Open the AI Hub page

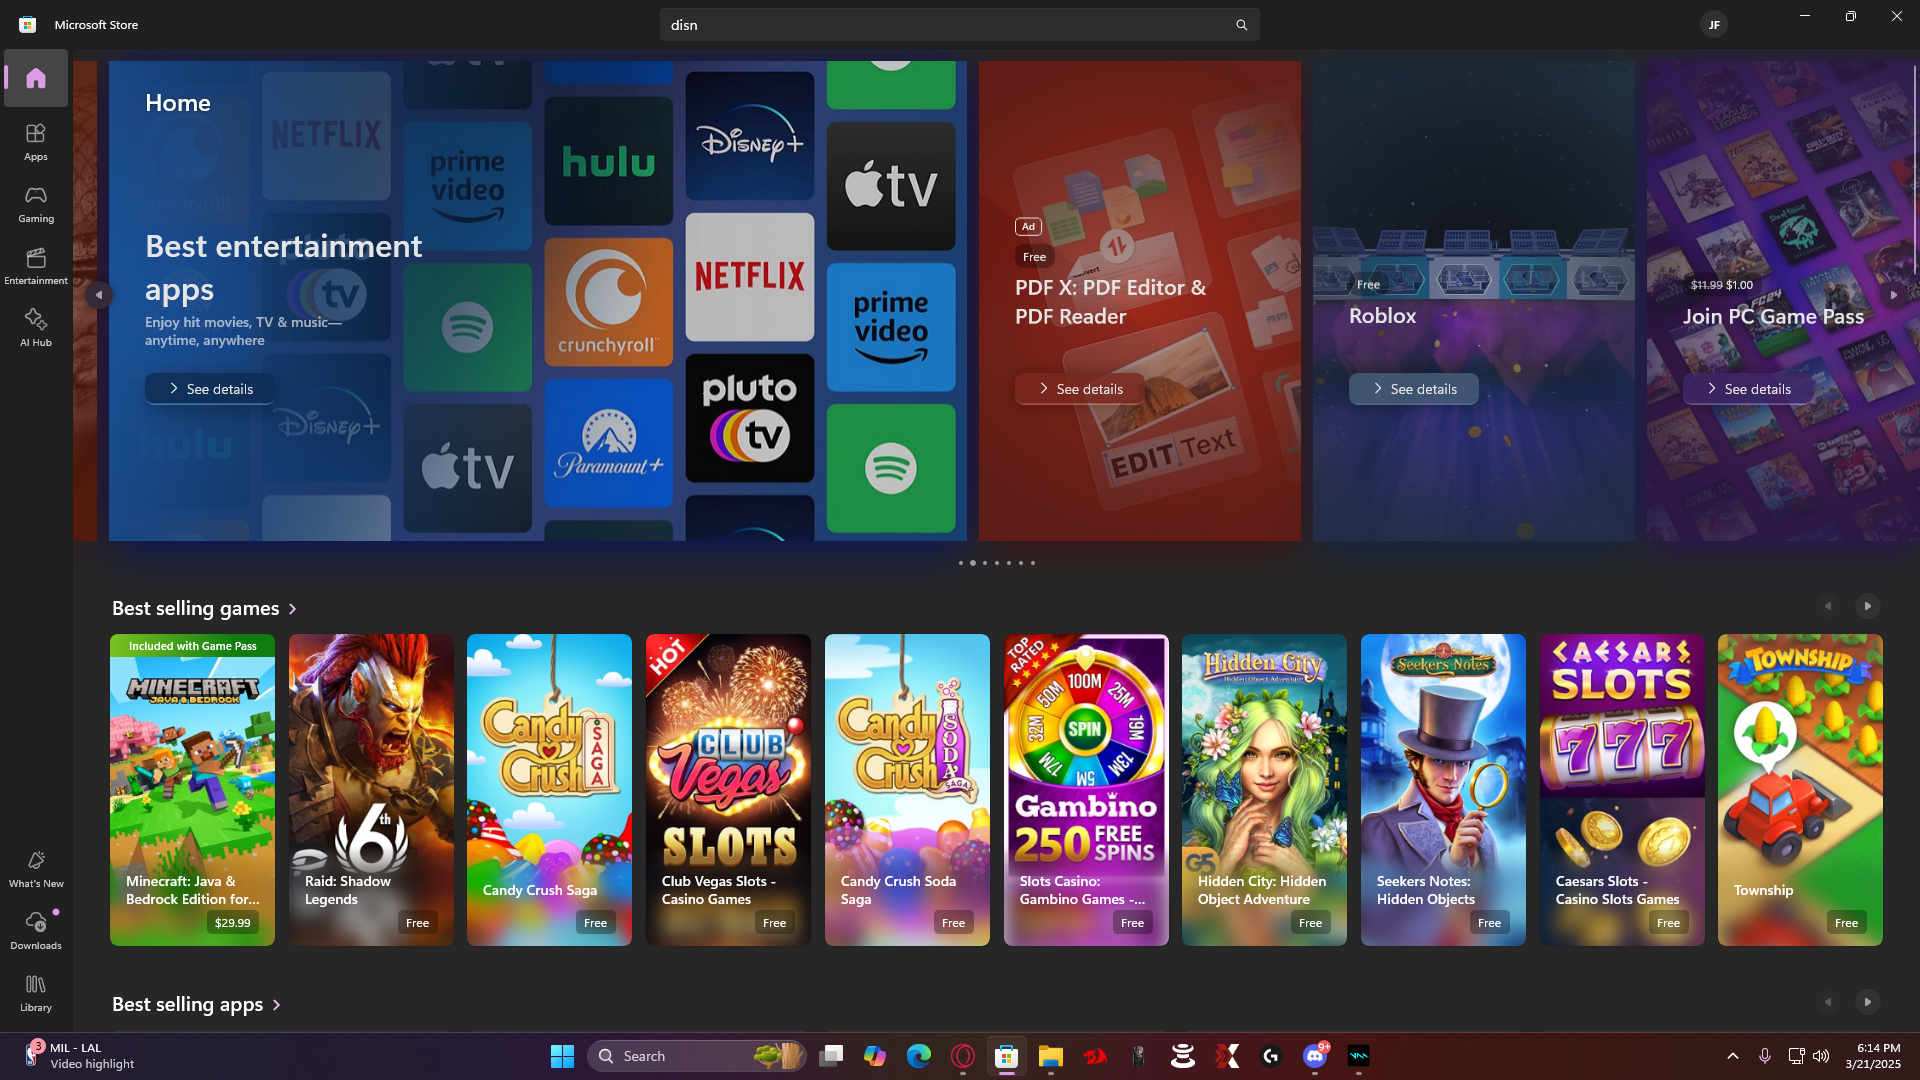(x=36, y=327)
